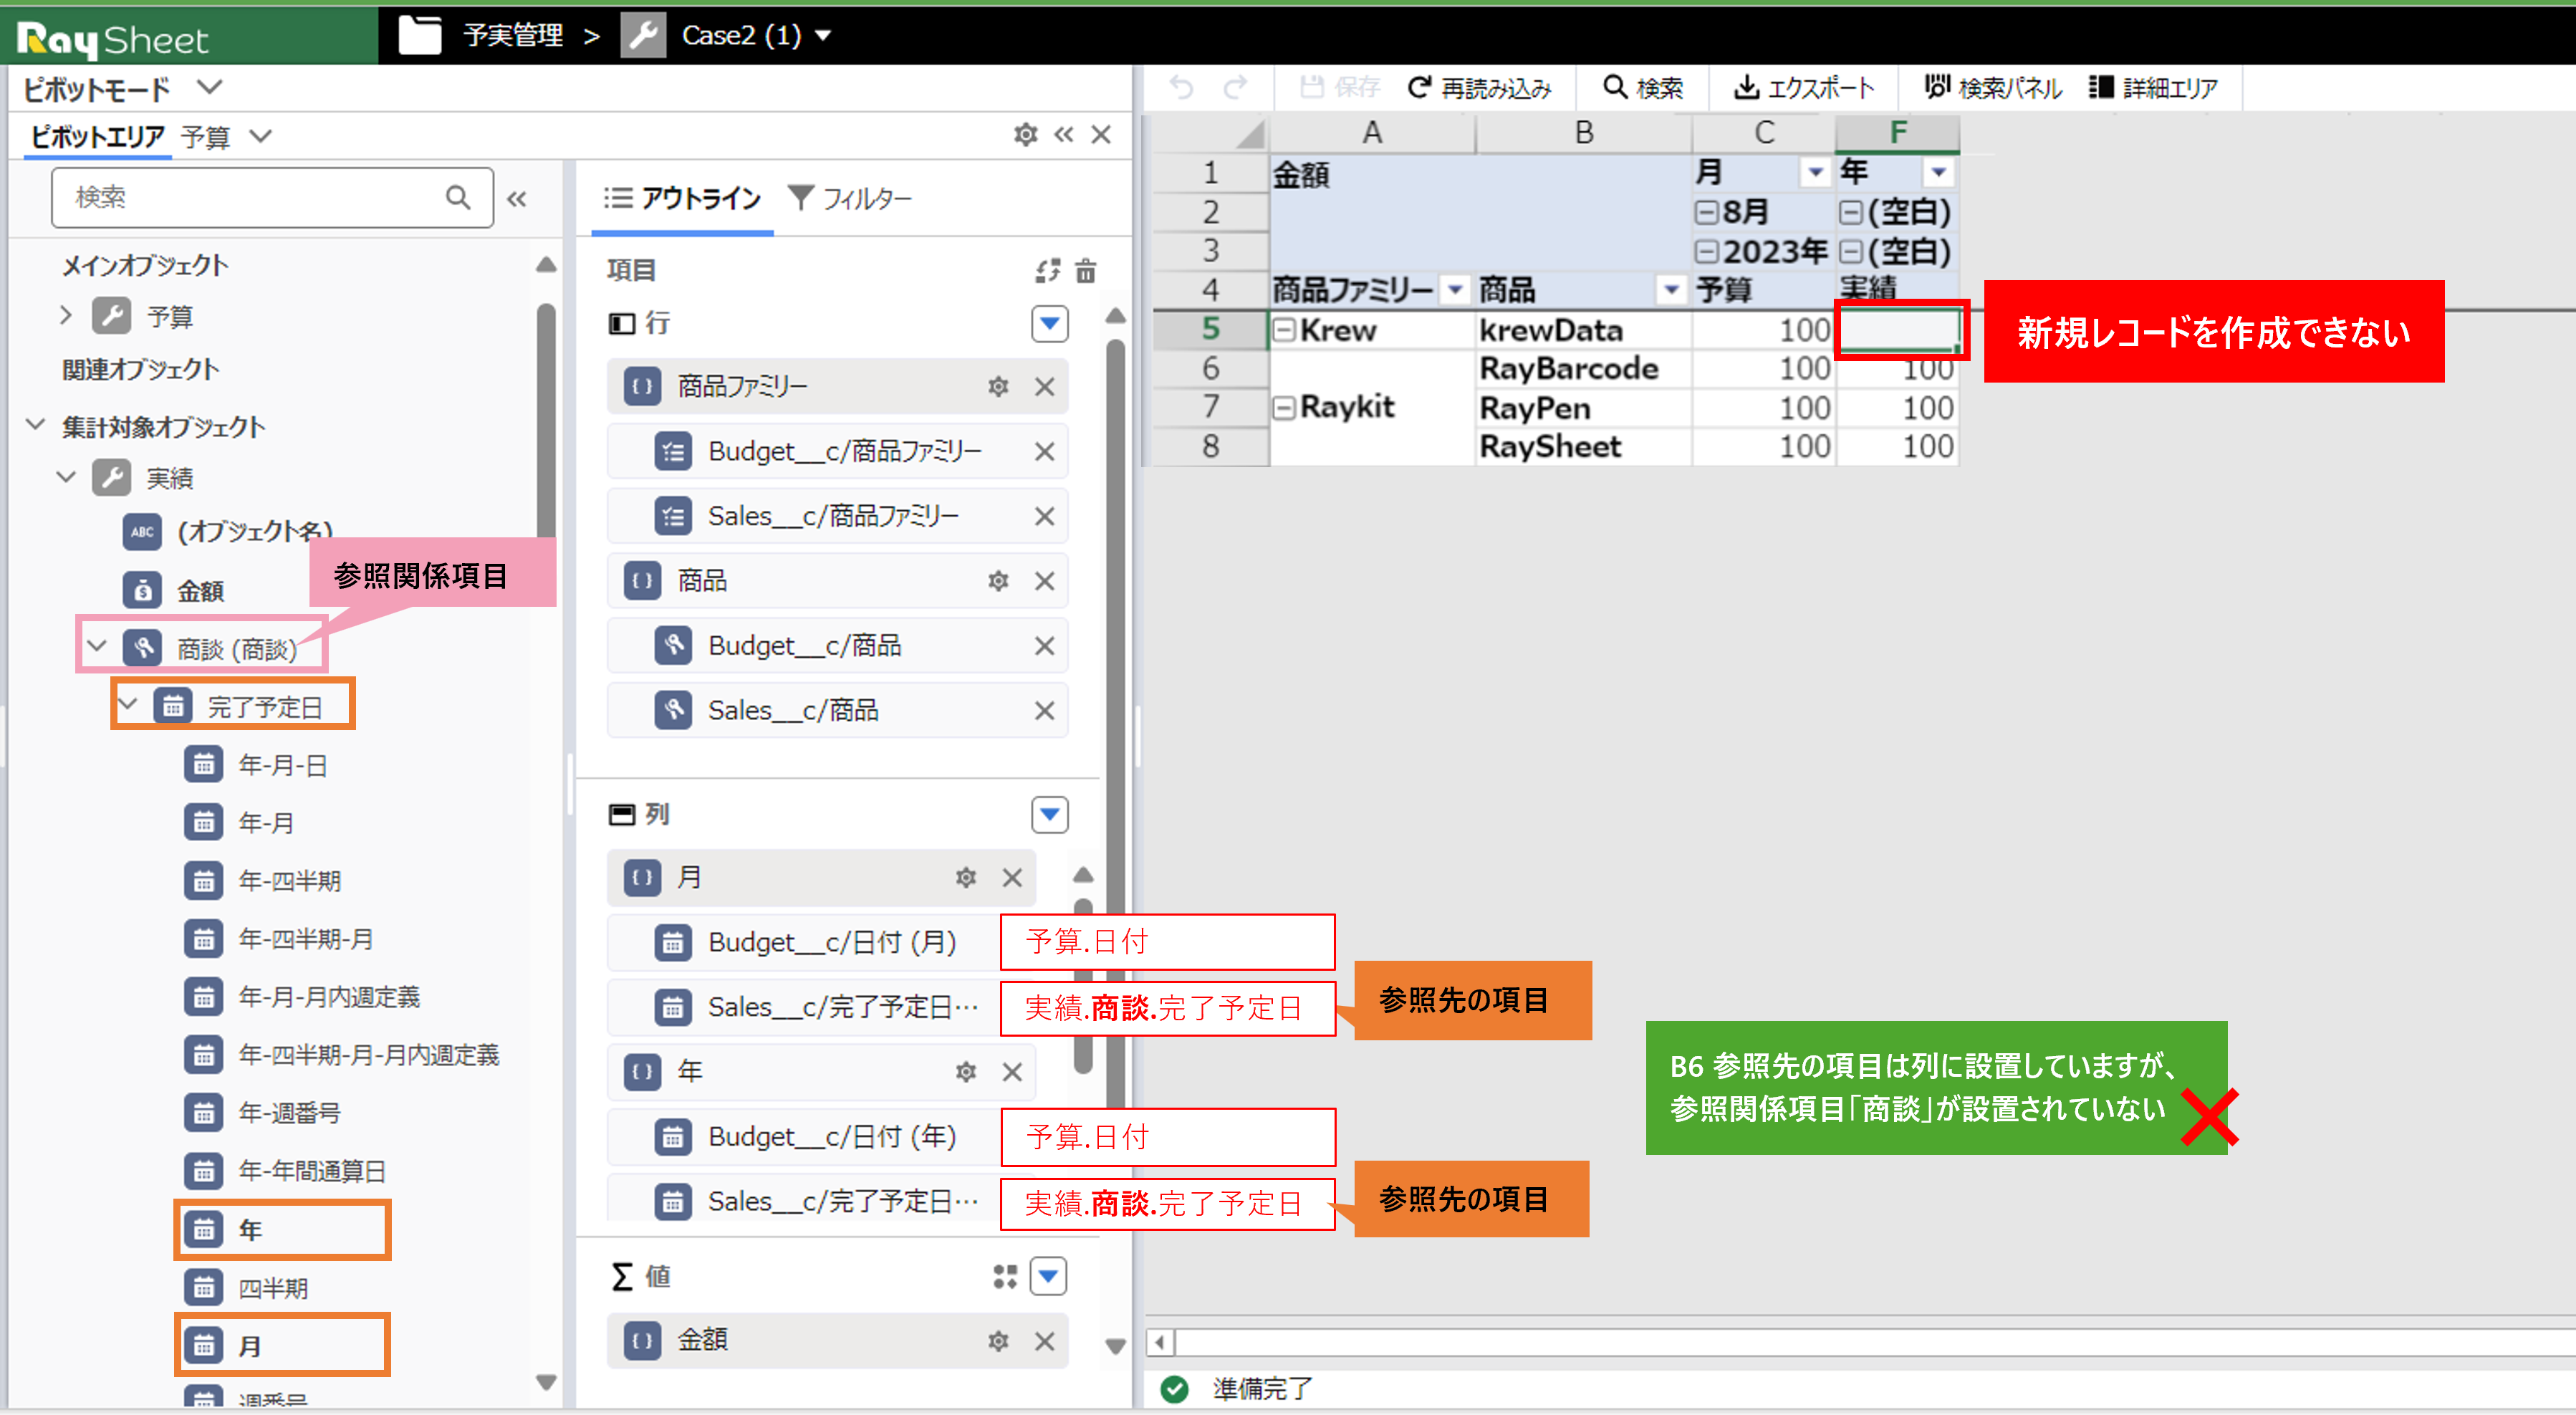Remove the 商品 row field
This screenshot has width=2576, height=1415.
(x=1045, y=581)
